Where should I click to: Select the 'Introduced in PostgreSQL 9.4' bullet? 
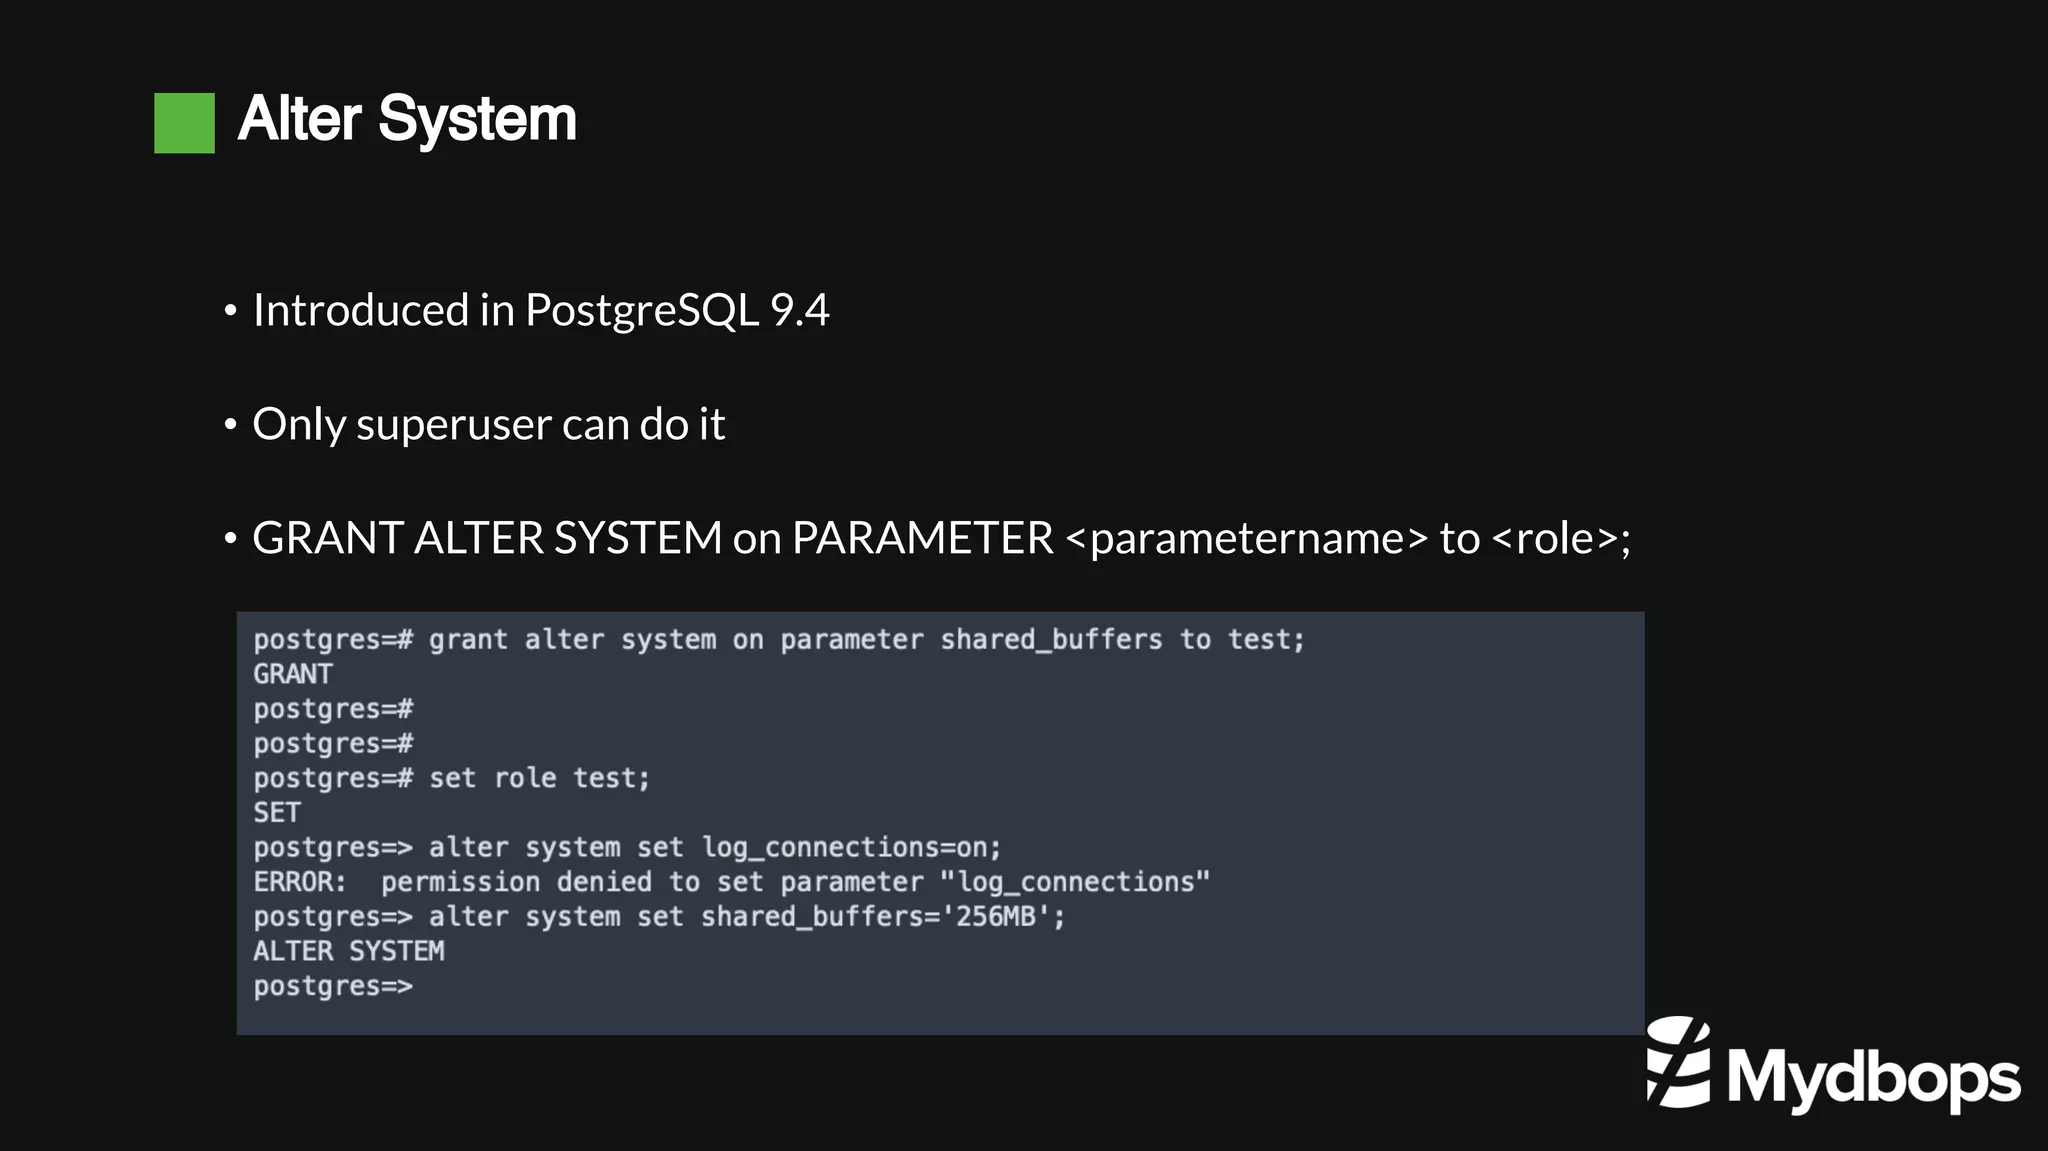click(540, 310)
